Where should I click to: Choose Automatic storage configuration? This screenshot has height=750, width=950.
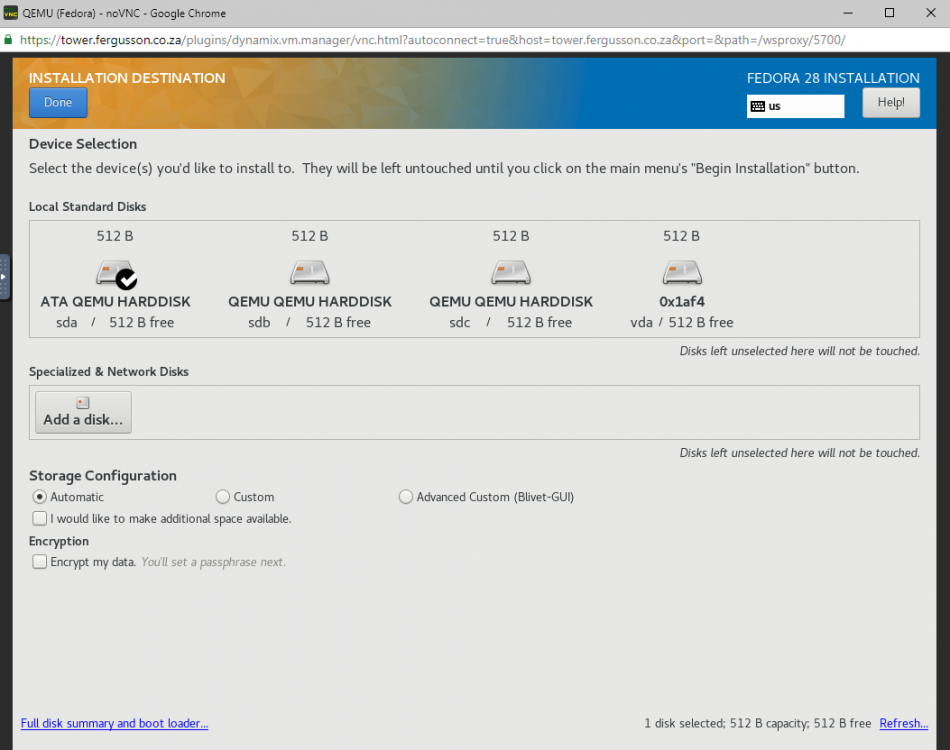coord(39,497)
